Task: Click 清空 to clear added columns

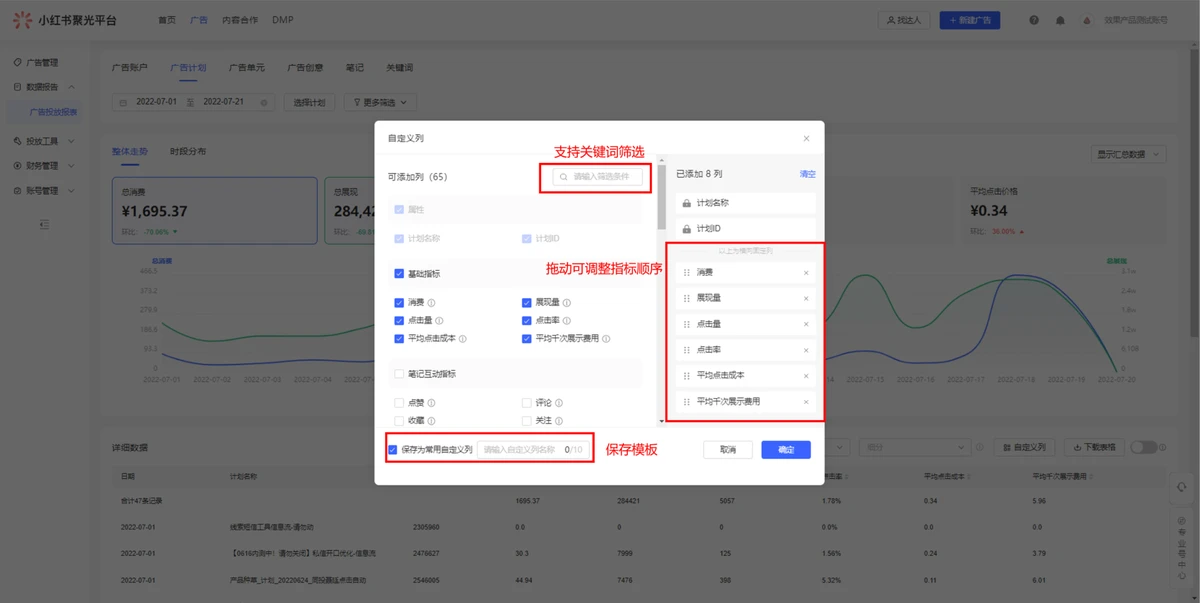Action: point(807,174)
